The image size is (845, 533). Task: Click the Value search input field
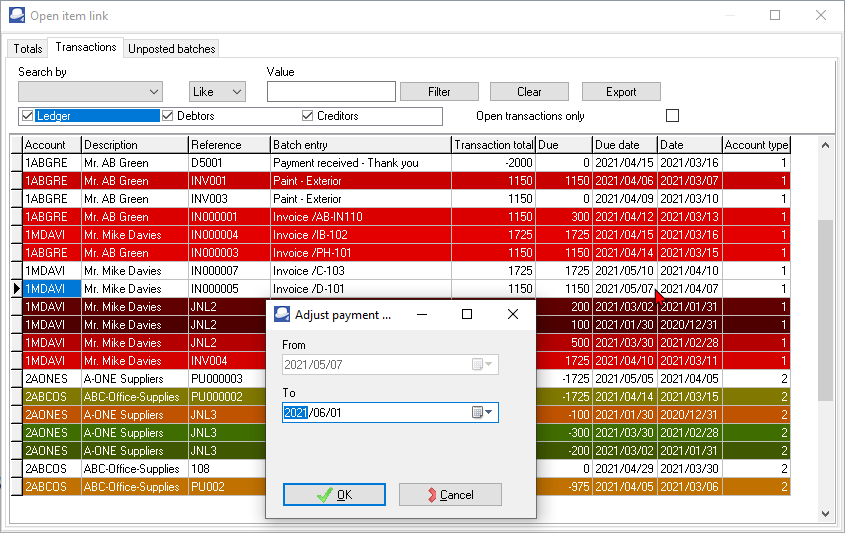click(x=331, y=92)
